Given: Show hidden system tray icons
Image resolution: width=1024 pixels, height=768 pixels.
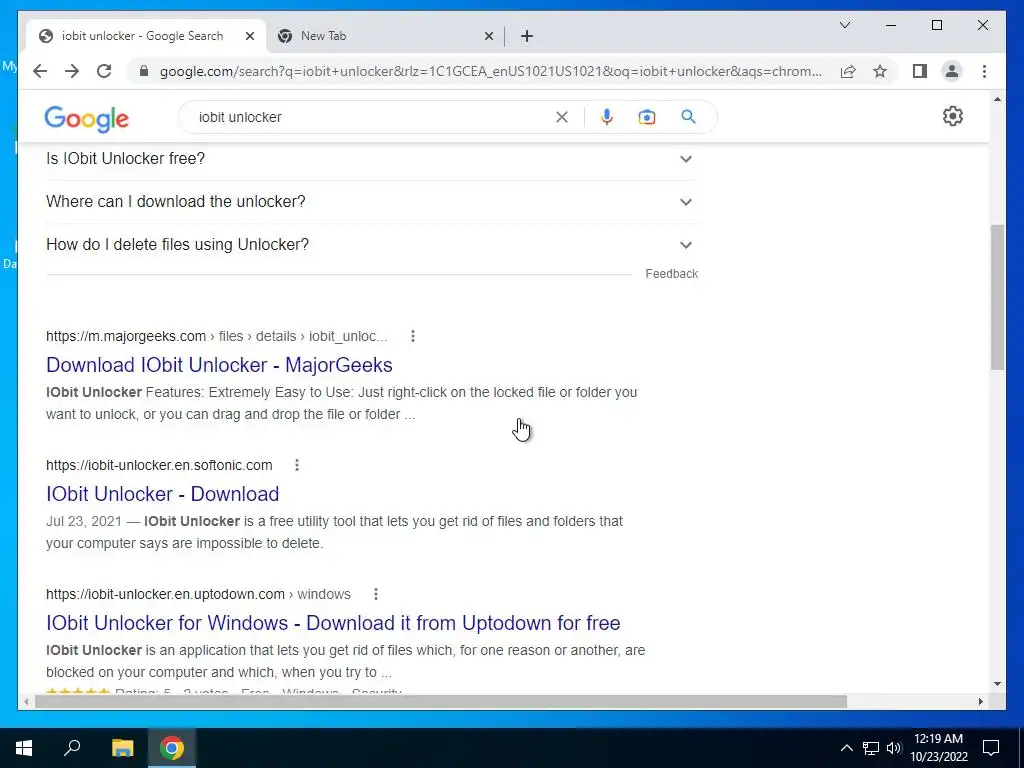Looking at the screenshot, I should (846, 748).
